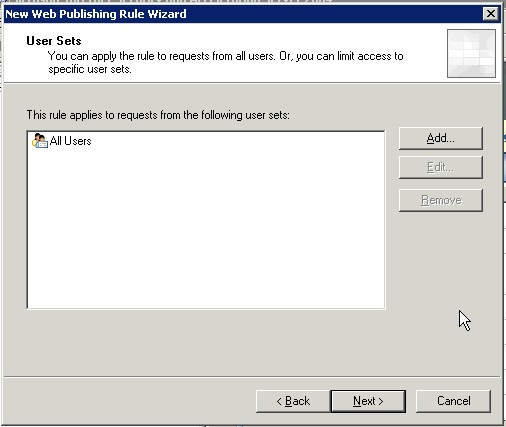506x427 pixels.
Task: Click the disabled Edit... button
Action: point(440,167)
